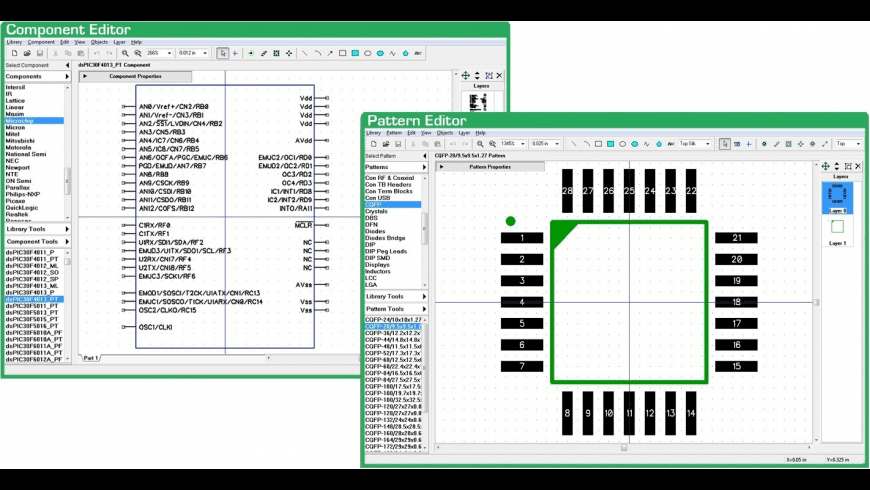The image size is (870, 490).
Task: Expand Pattern Tools section
Action: click(x=424, y=309)
